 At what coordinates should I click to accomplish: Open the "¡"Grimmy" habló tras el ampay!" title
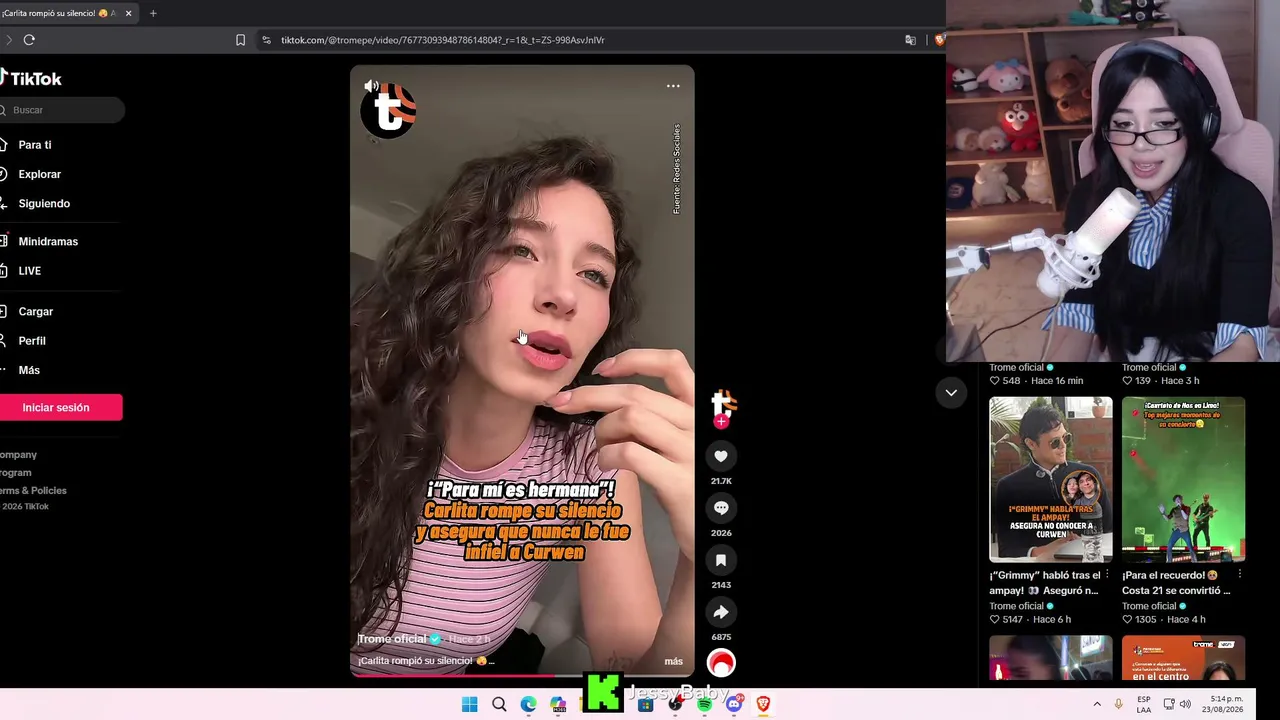pos(1045,583)
